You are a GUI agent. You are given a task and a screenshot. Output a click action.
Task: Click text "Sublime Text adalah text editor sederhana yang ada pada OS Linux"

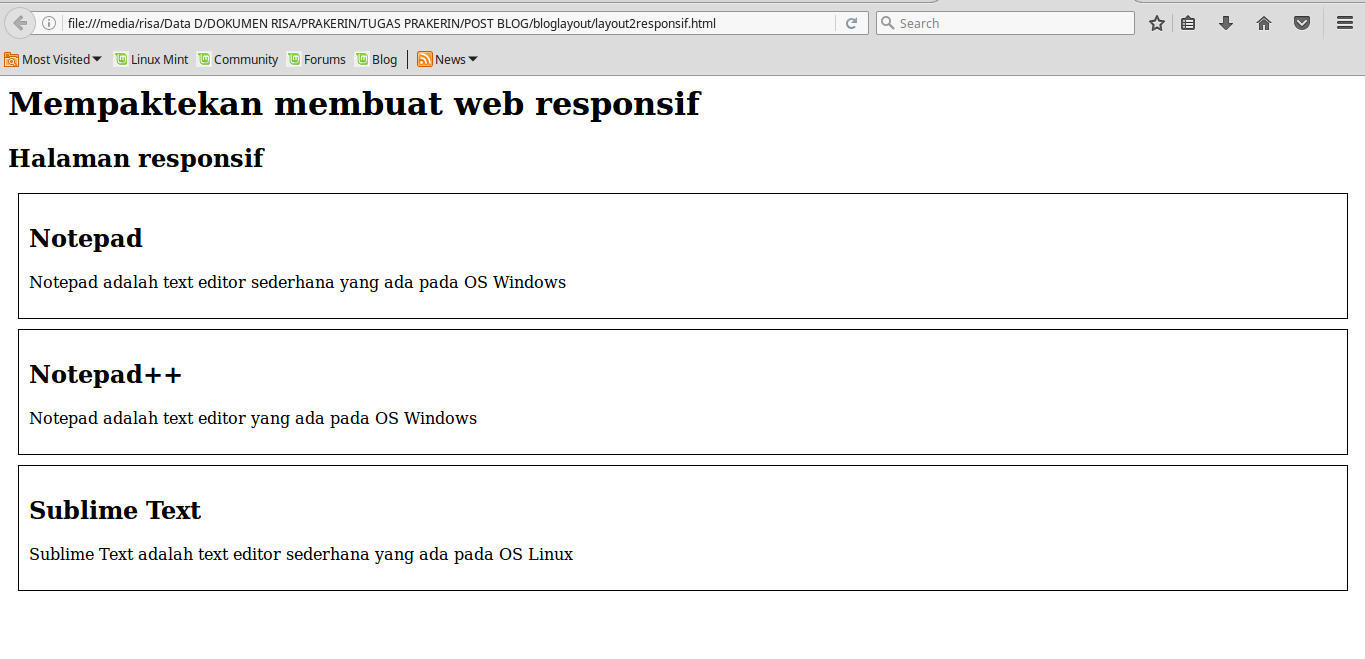click(x=301, y=554)
